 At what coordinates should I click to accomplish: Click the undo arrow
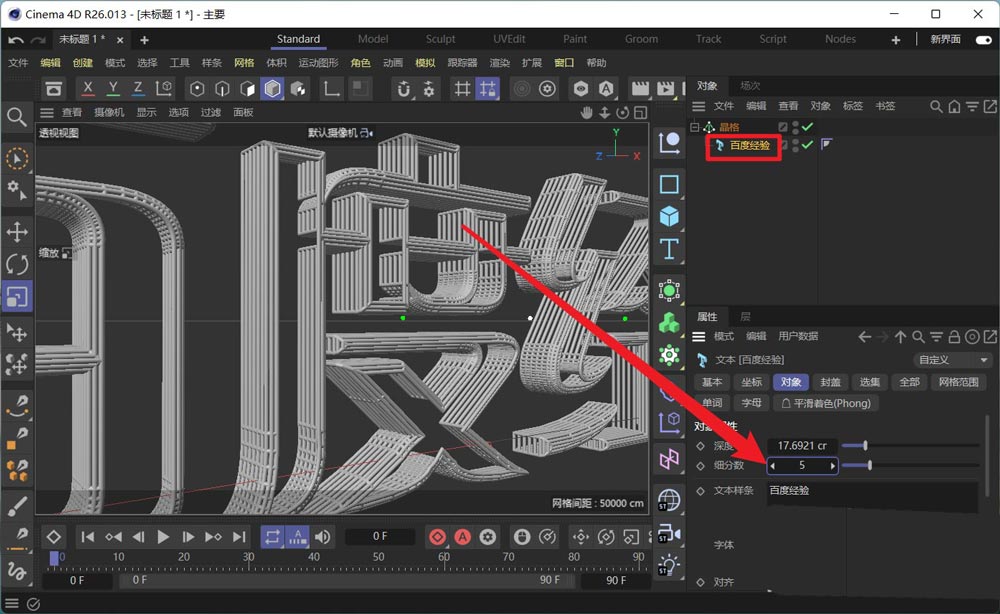pyautogui.click(x=16, y=40)
